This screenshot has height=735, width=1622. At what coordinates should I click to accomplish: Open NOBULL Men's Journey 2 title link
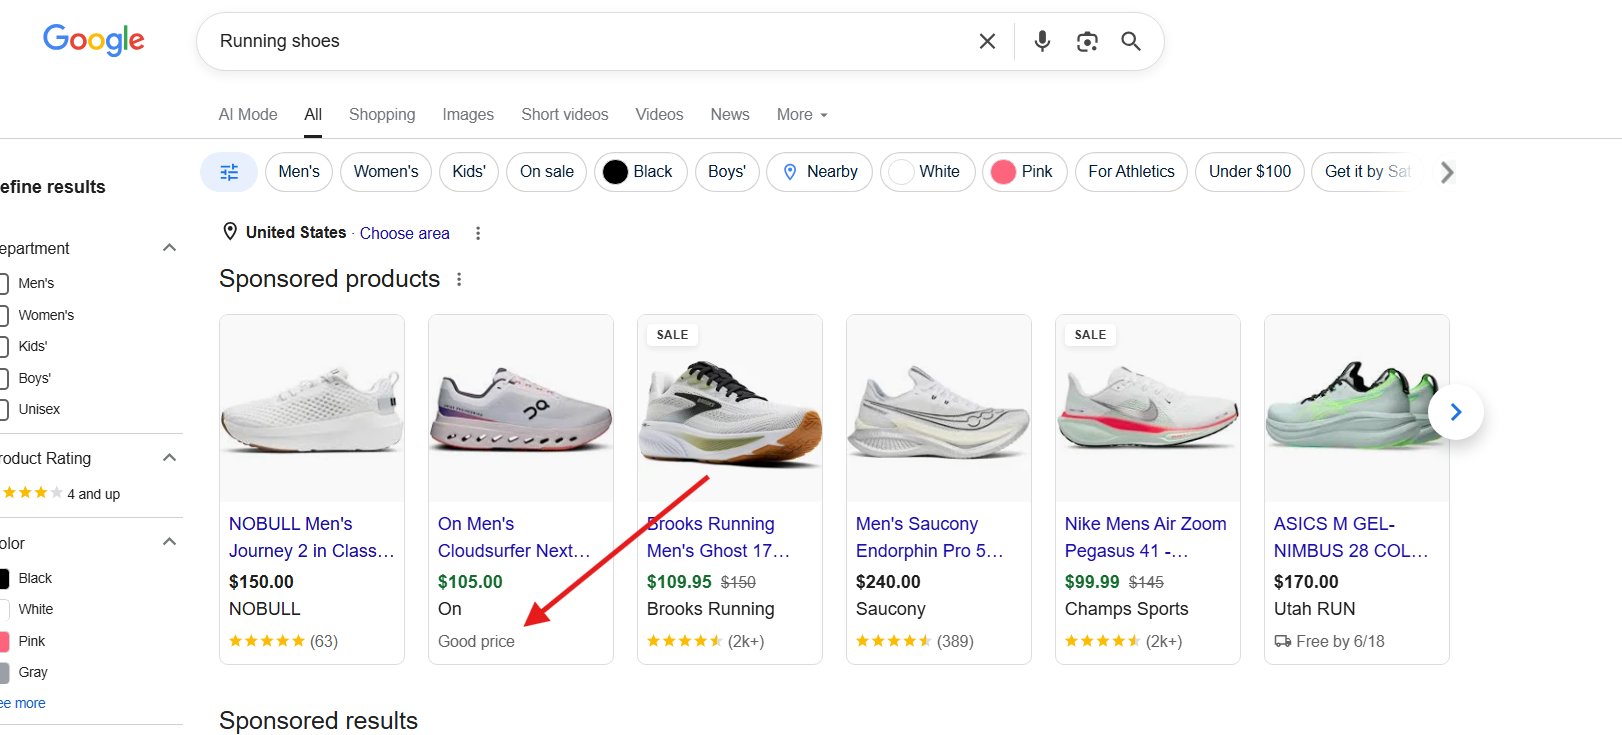point(311,537)
